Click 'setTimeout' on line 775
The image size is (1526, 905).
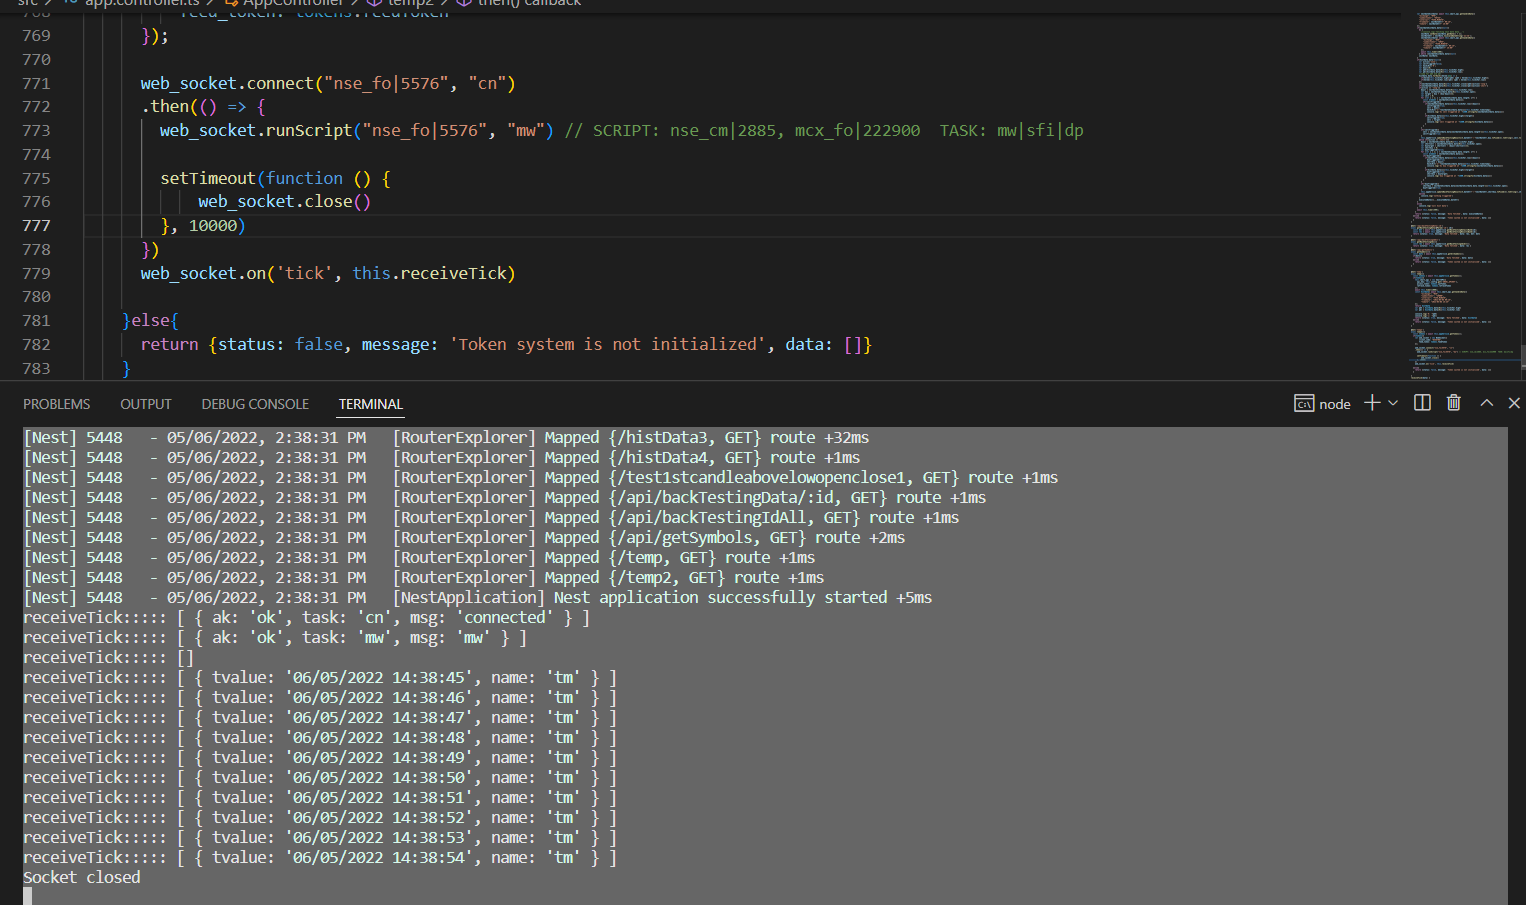click(208, 178)
